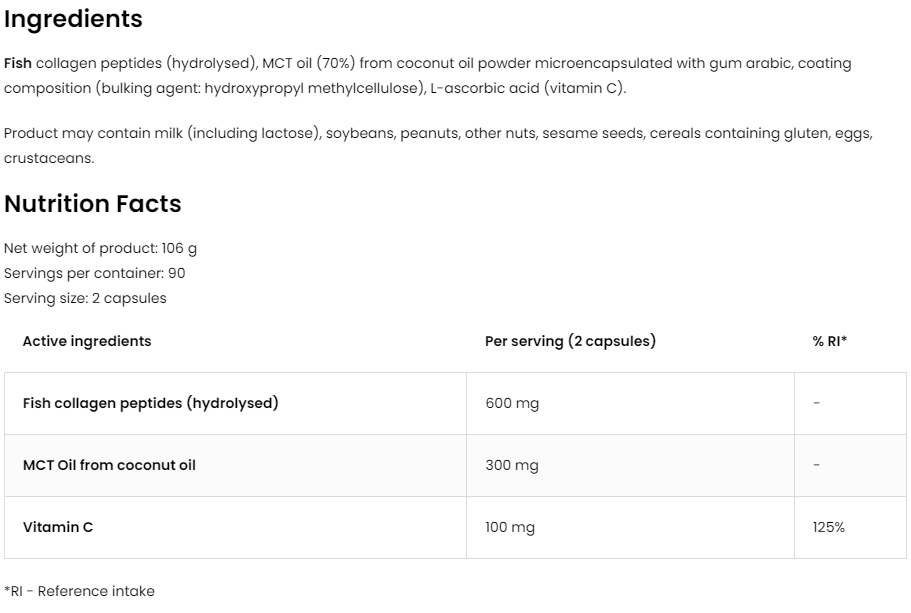The width and height of the screenshot is (911, 613).
Task: Click the Per serving (2 capsules) header
Action: [570, 341]
